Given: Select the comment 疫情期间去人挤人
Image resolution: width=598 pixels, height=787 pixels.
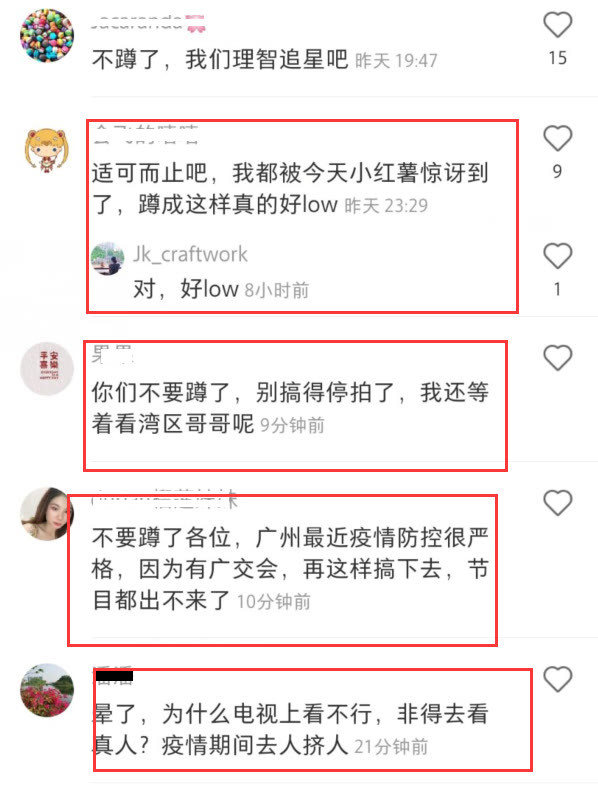Looking at the screenshot, I should [290, 729].
